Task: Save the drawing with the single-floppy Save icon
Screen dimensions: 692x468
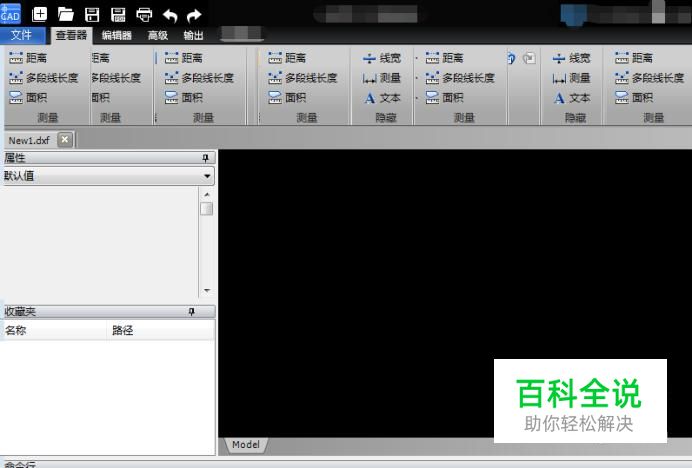Action: pyautogui.click(x=92, y=15)
